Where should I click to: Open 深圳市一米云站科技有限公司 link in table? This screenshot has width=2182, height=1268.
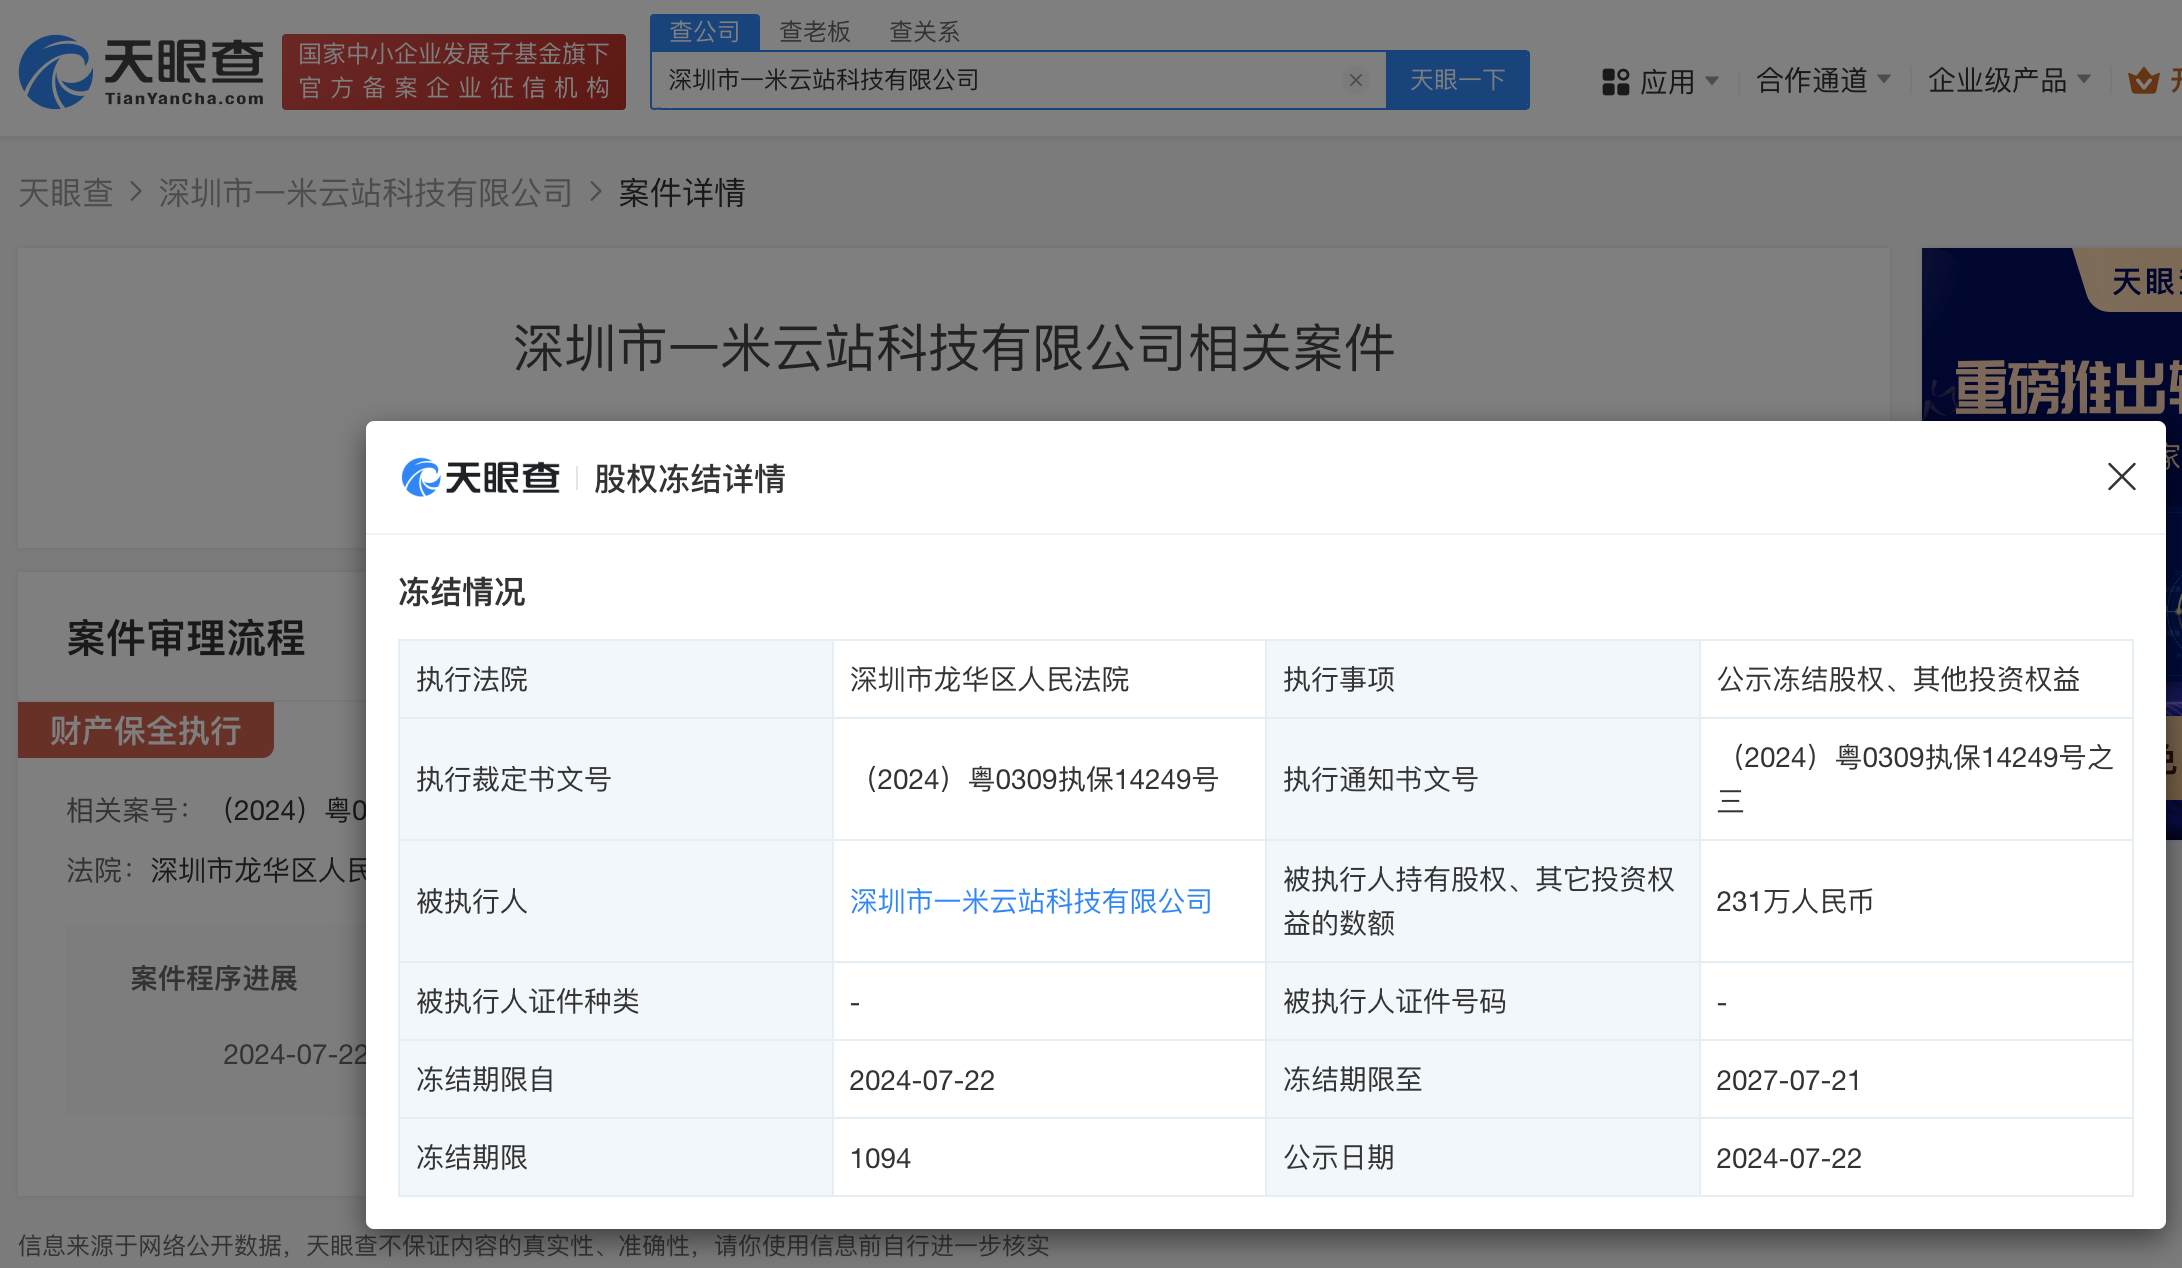[1030, 901]
